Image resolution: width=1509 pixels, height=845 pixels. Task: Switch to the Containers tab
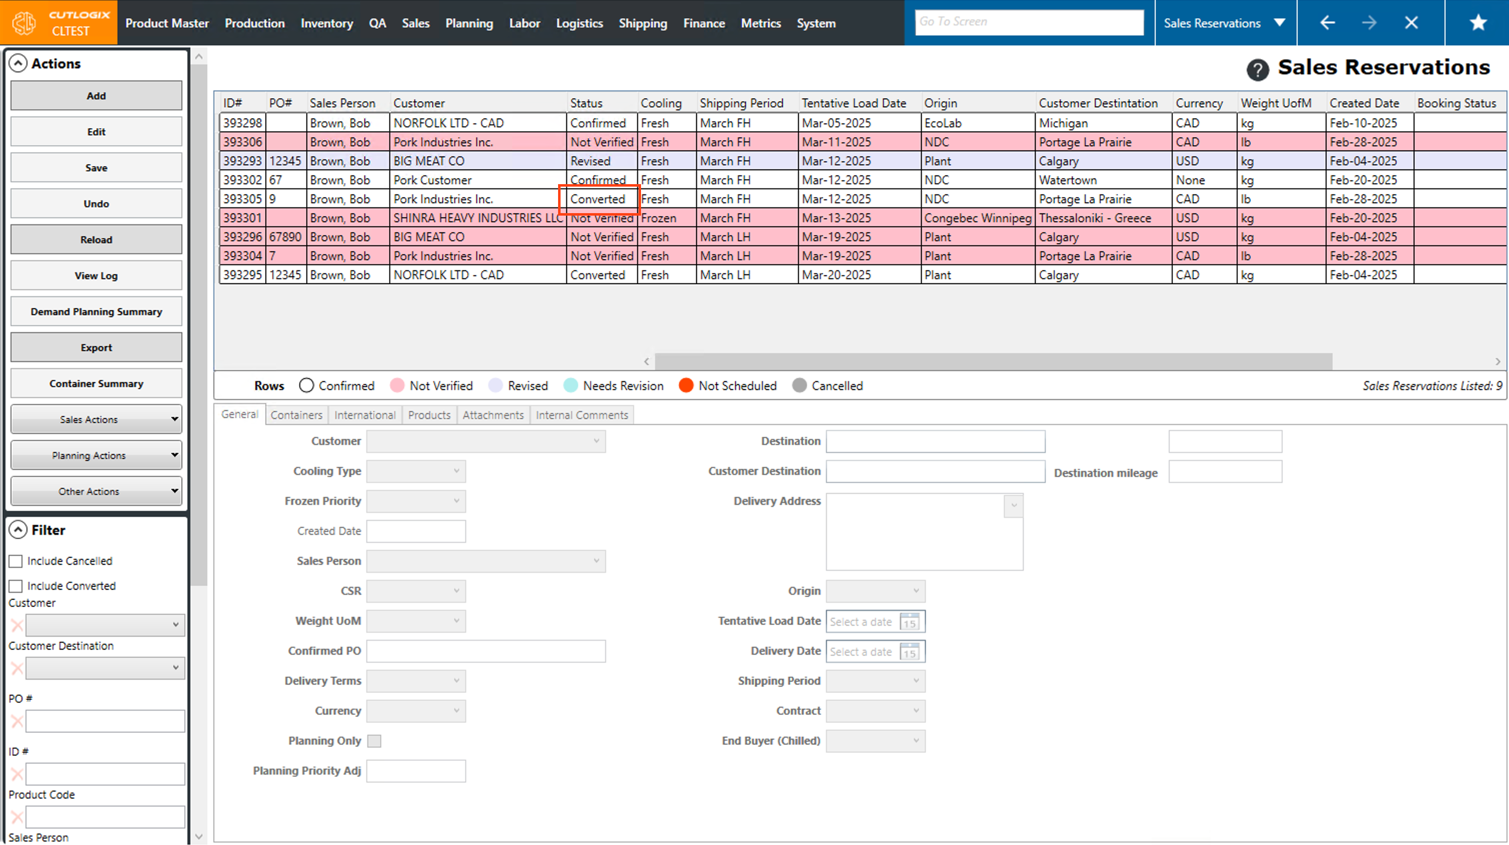pos(296,415)
